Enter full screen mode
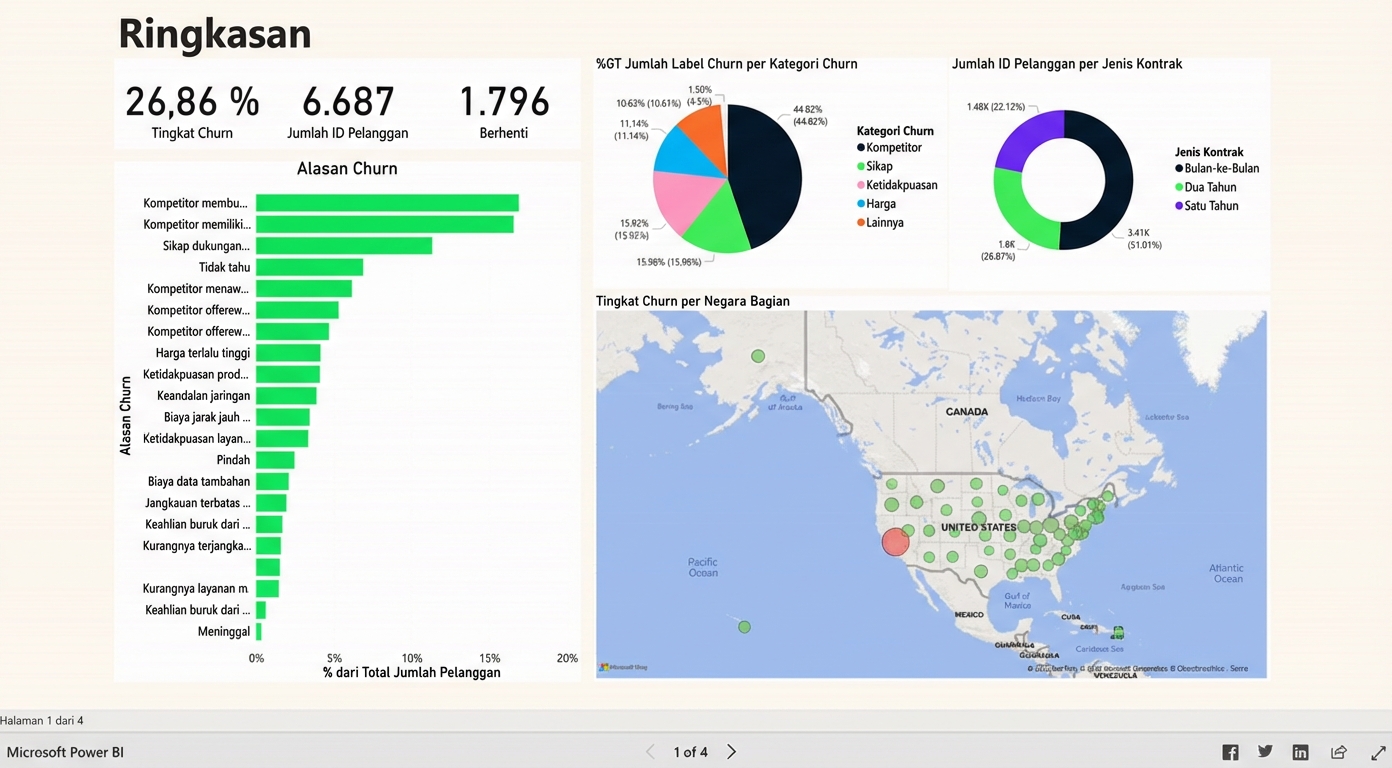 [x=1377, y=752]
